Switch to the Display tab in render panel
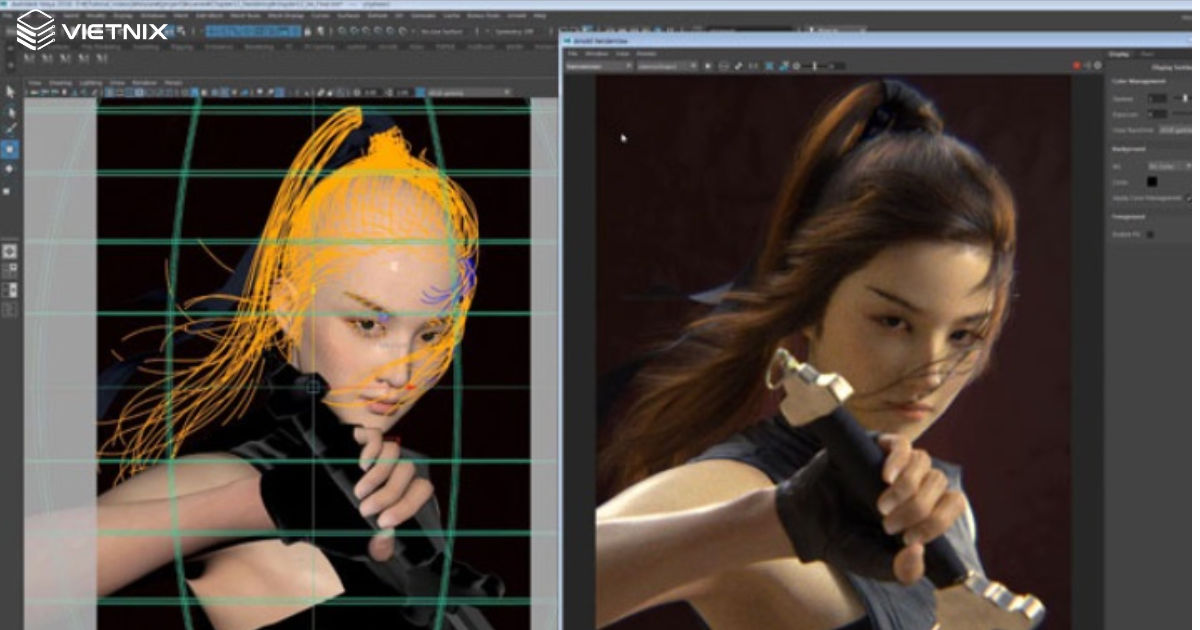1200x630 pixels. click(x=1117, y=54)
